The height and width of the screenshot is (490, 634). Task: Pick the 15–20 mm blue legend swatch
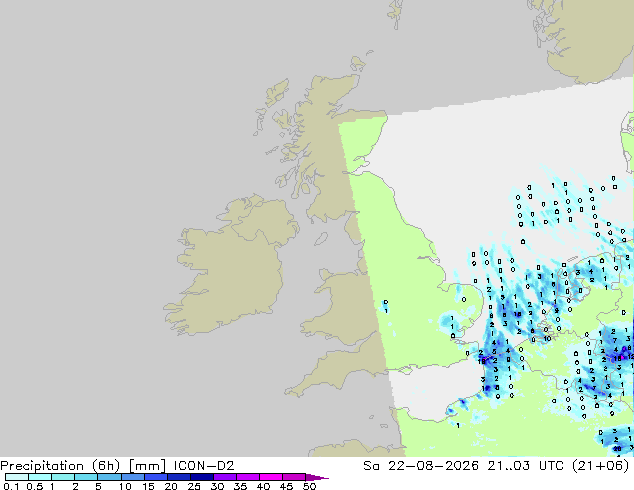point(156,477)
